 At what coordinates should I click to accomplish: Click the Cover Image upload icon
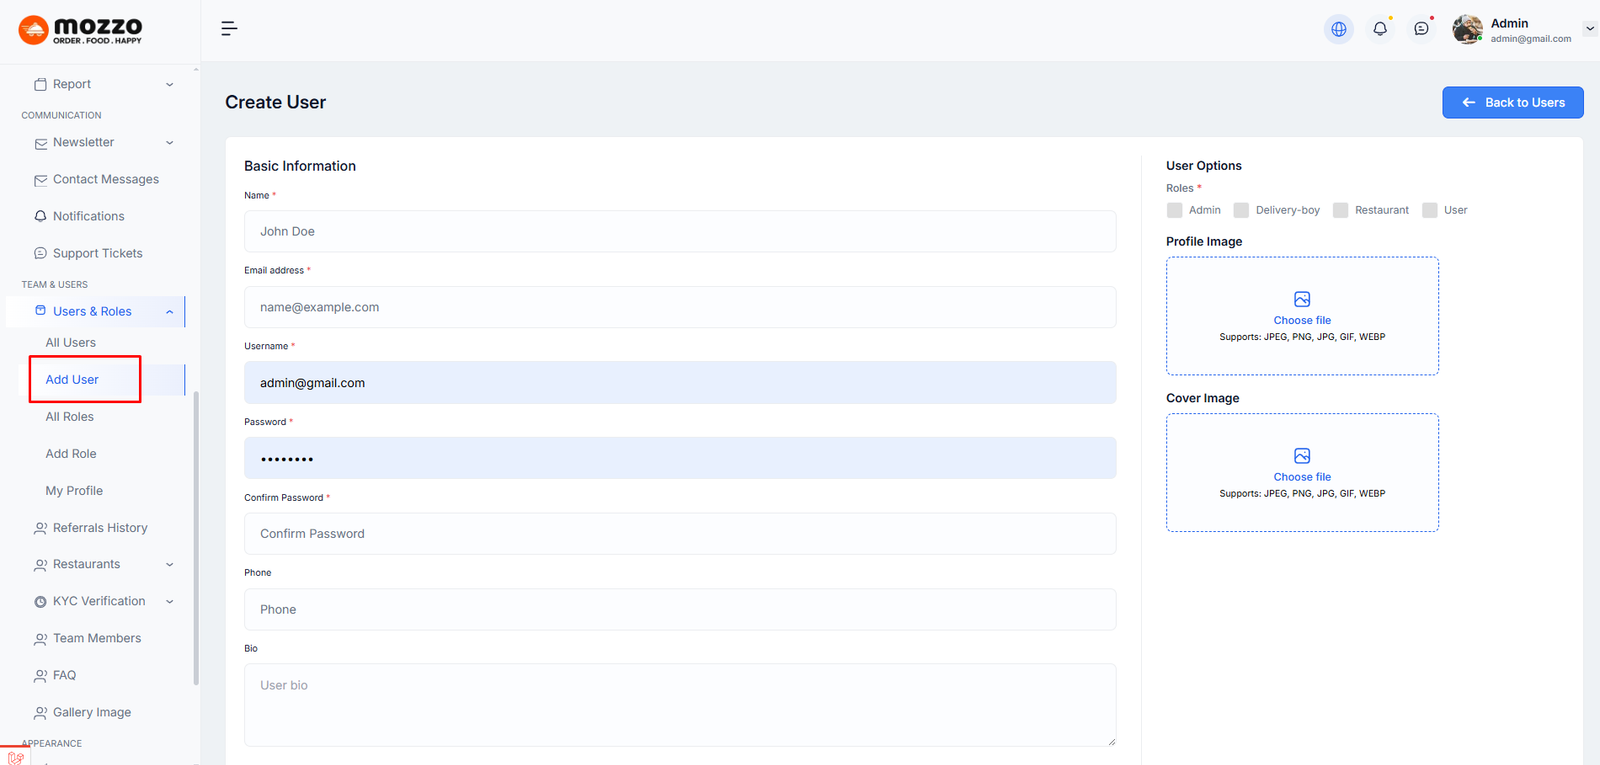[1302, 456]
